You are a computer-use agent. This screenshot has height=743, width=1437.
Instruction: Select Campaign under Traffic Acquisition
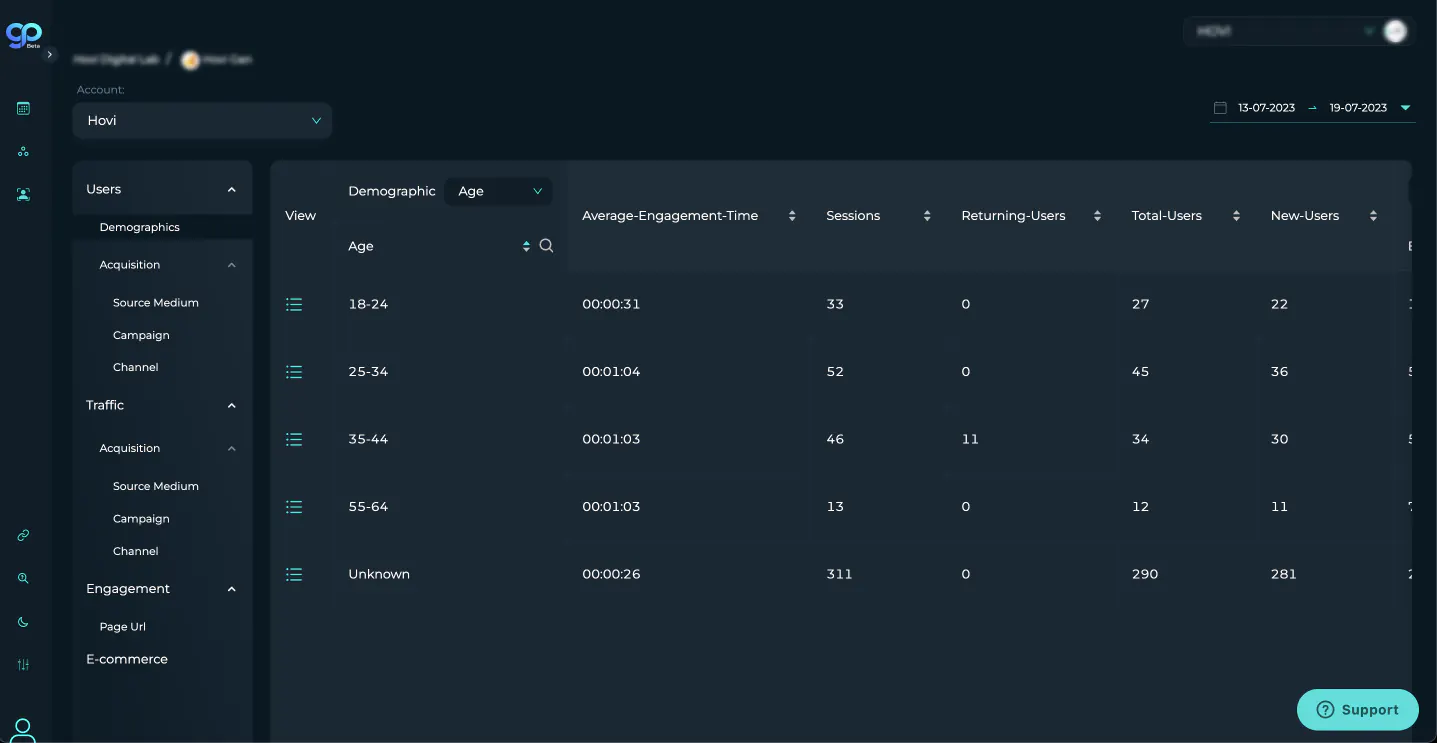141,519
